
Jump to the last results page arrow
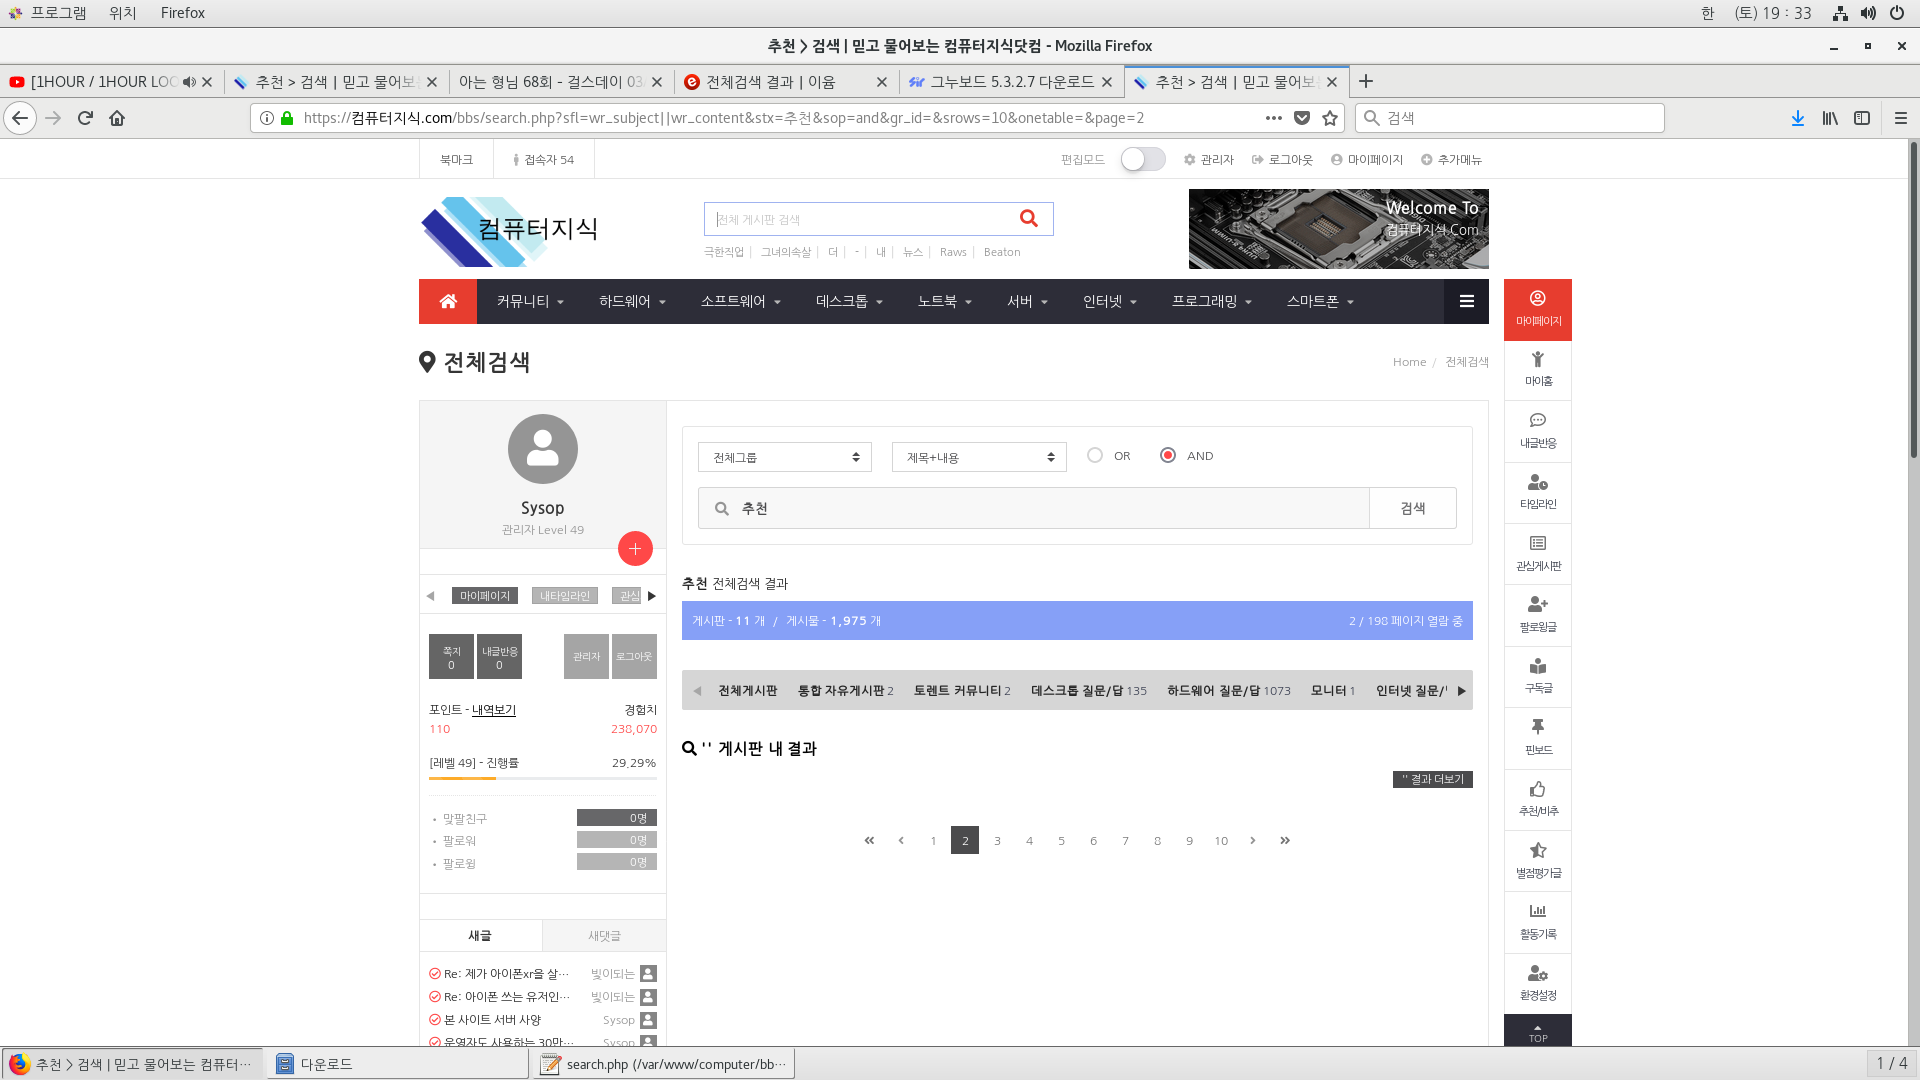coord(1285,840)
